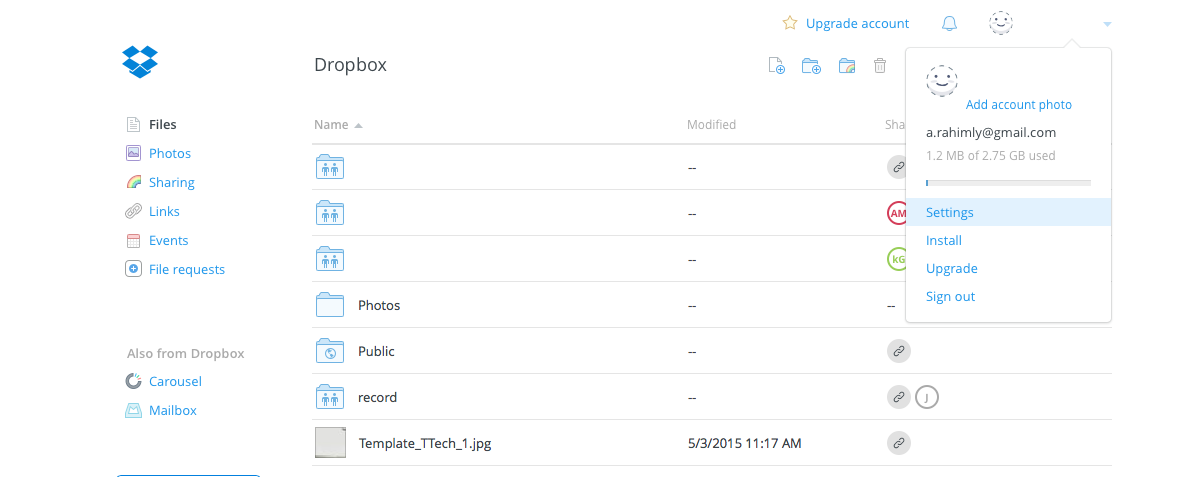Image resolution: width=1184 pixels, height=477 pixels.
Task: Sort by the Modified column header
Action: point(711,125)
